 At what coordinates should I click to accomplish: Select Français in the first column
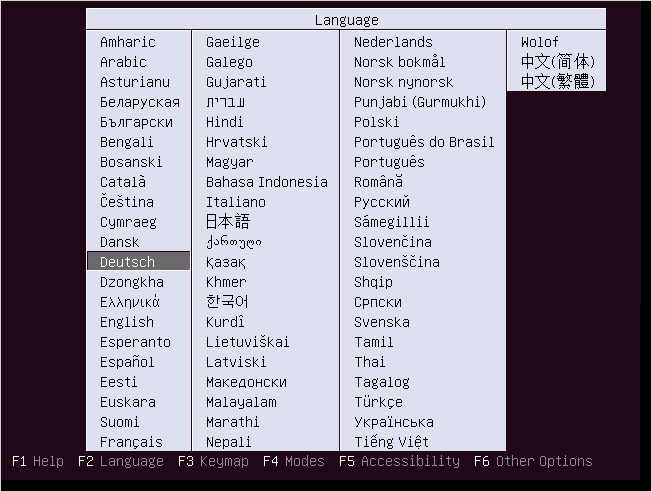point(131,442)
